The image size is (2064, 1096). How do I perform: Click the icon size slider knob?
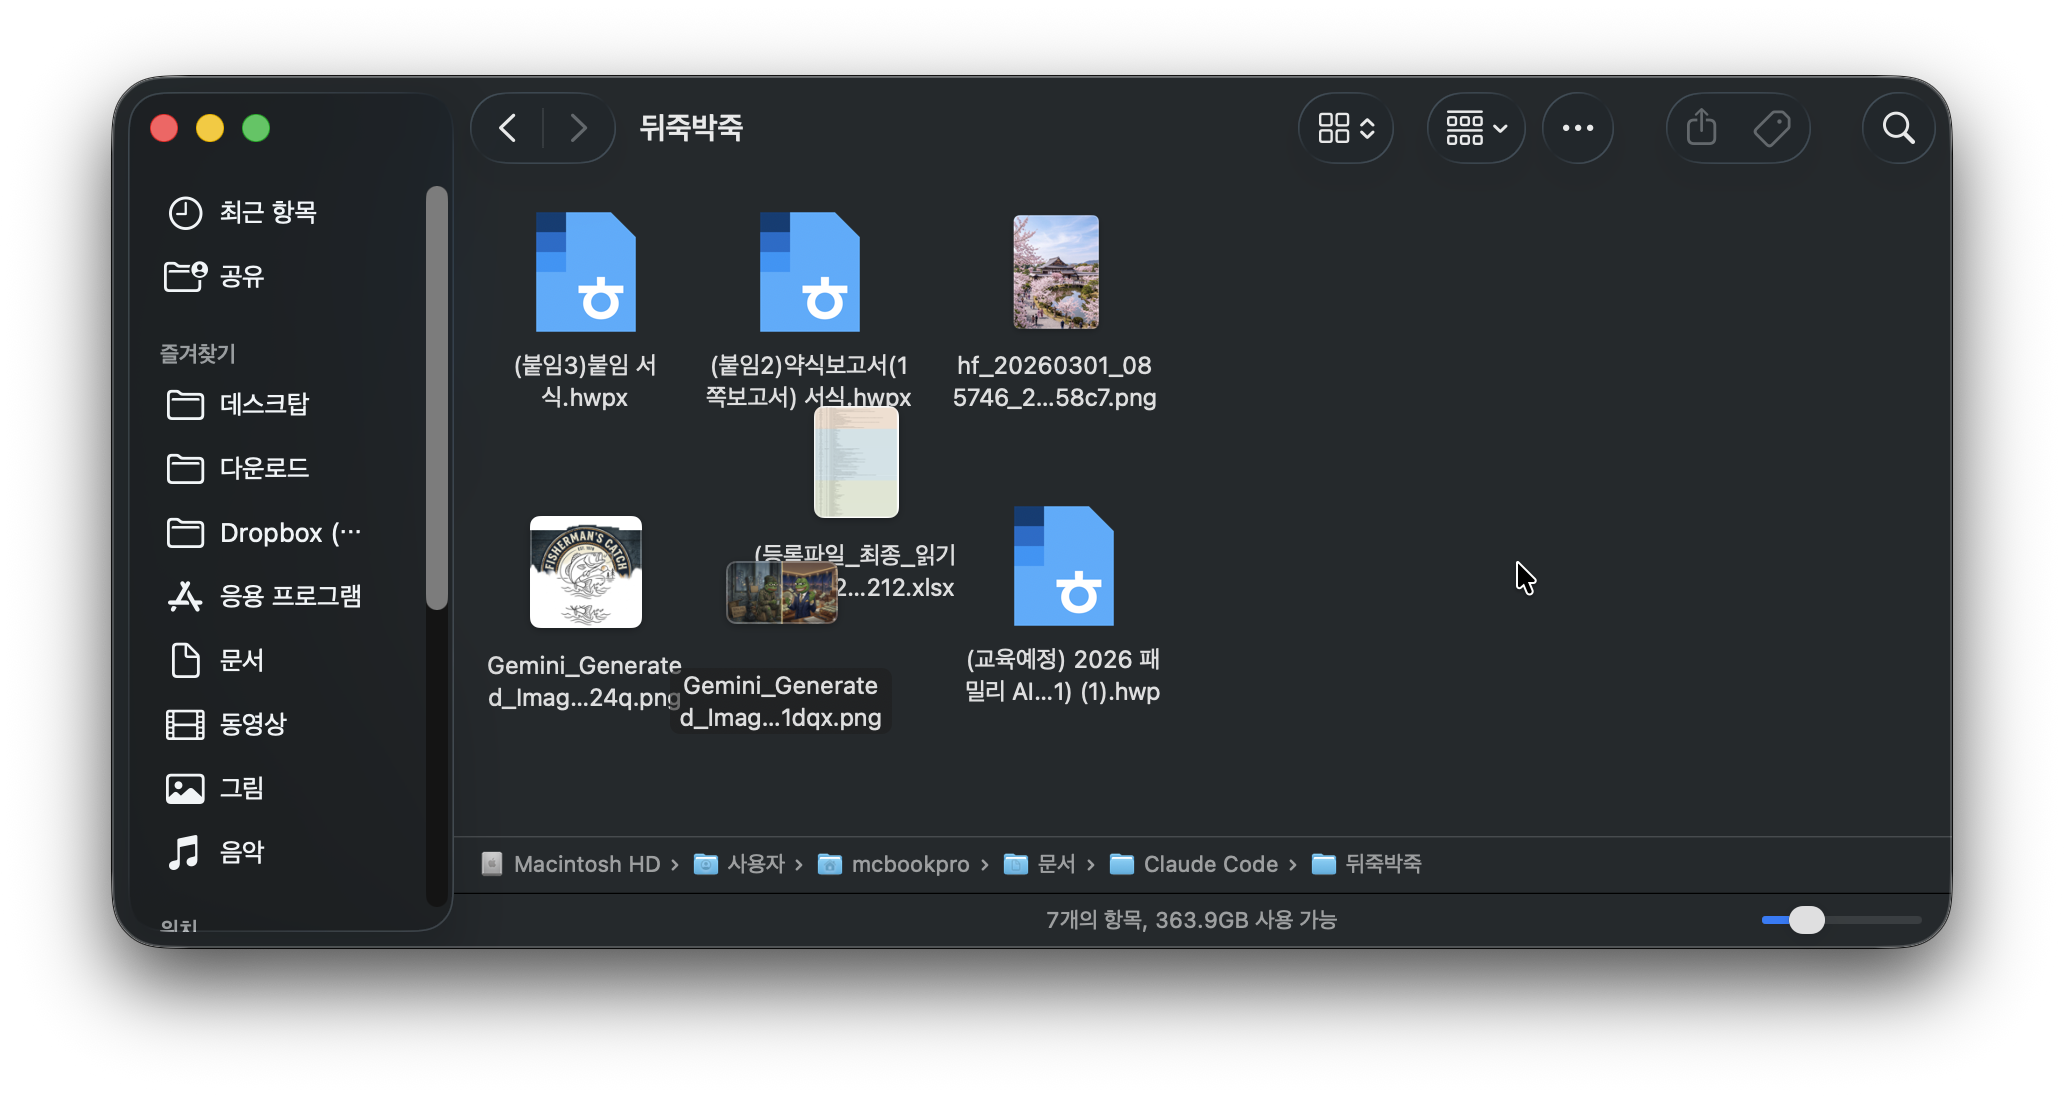(x=1806, y=920)
